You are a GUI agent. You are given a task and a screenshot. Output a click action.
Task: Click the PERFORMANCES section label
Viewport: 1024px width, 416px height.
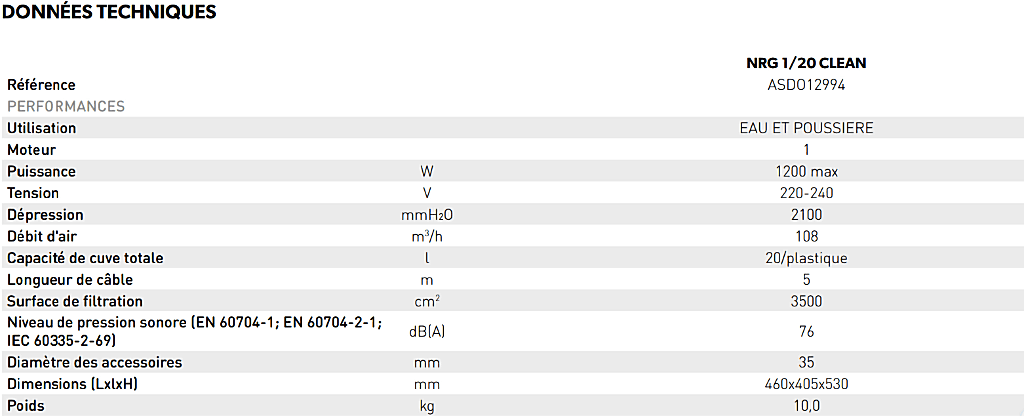pos(66,106)
